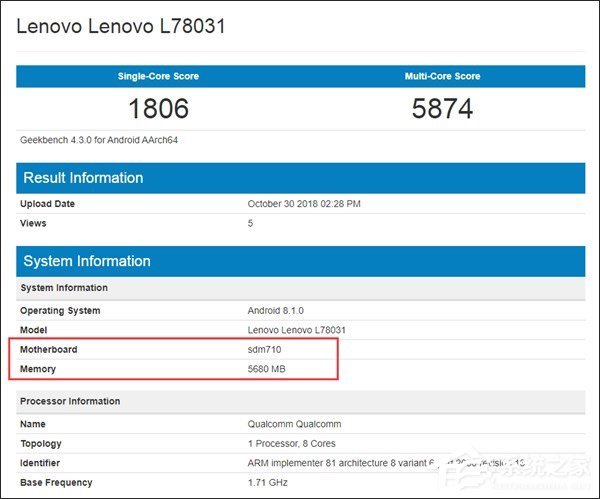Click the Operating System label
This screenshot has height=499, width=600.
click(60, 311)
